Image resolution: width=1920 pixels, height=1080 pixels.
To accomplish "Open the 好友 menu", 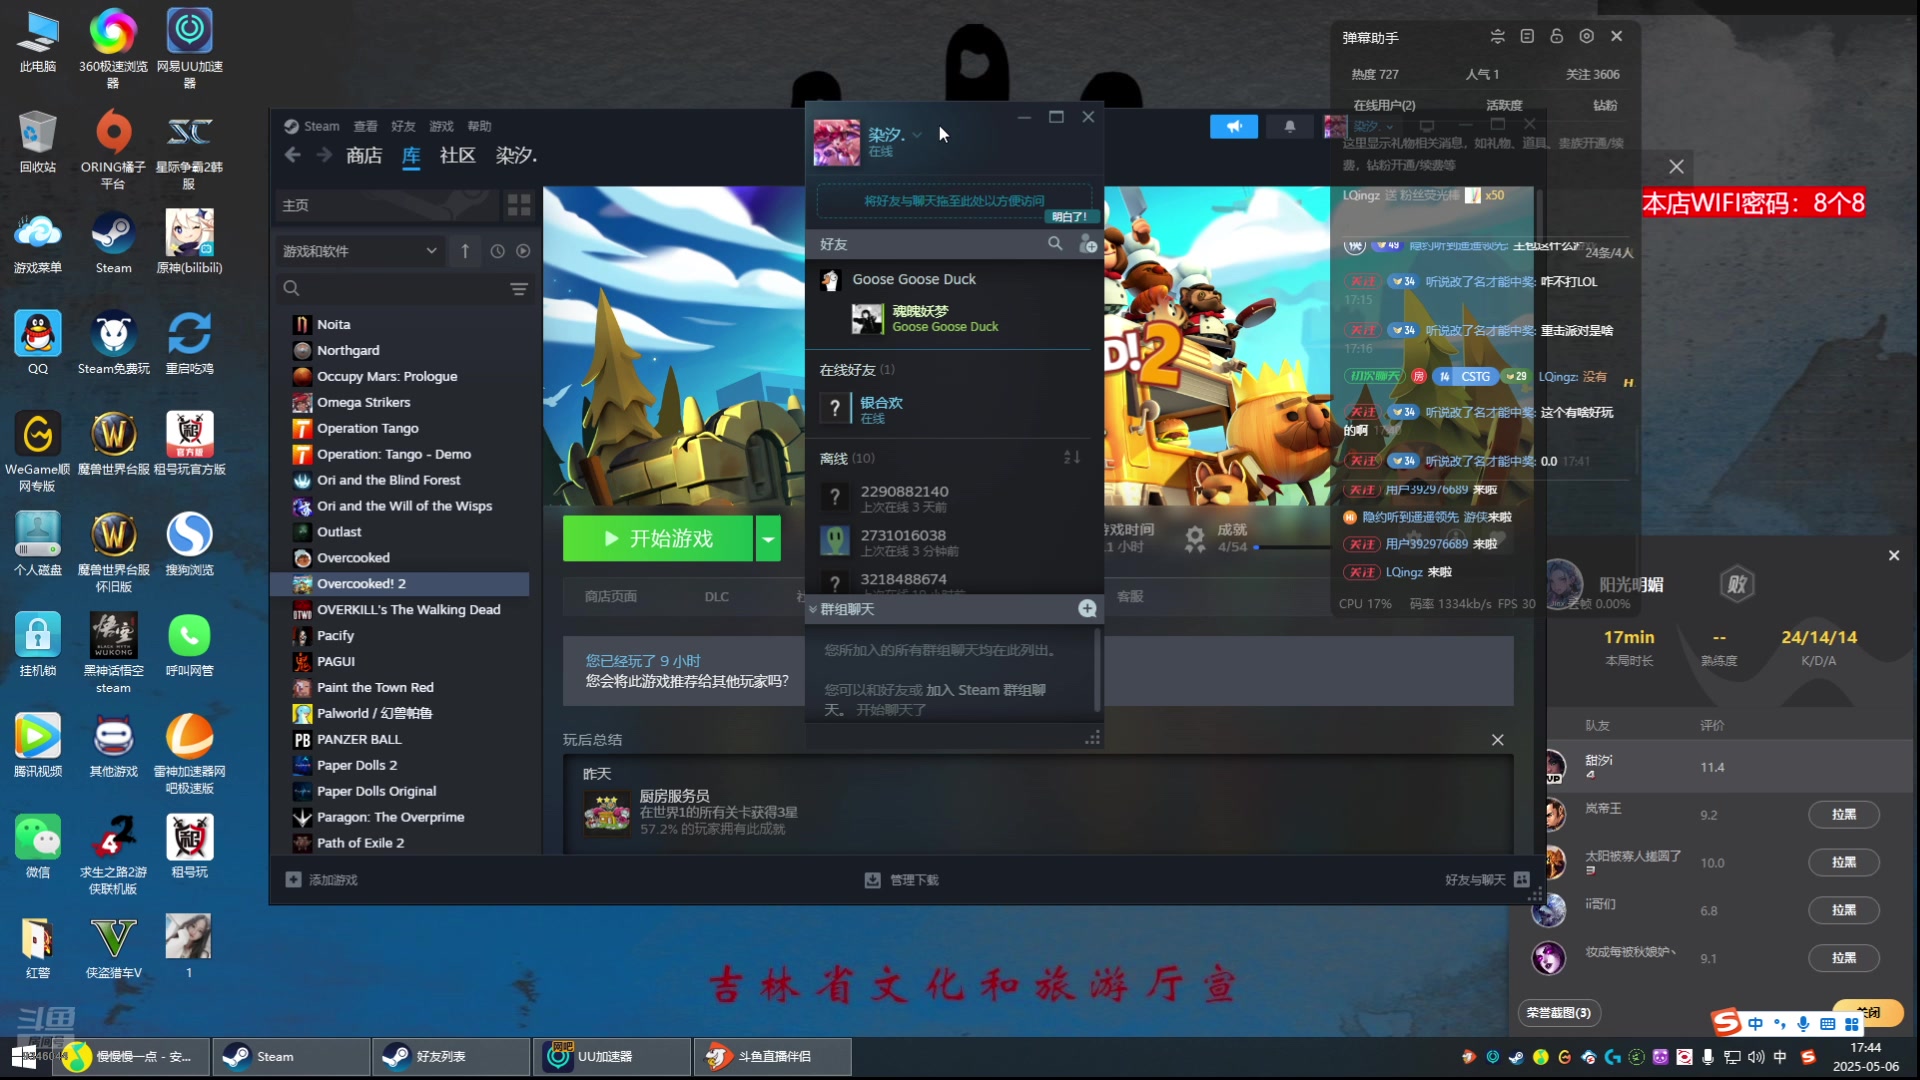I will tap(403, 126).
